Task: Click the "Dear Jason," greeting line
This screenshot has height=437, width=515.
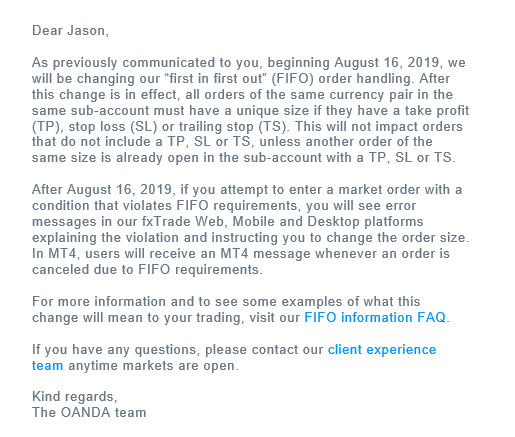Action: (x=70, y=31)
